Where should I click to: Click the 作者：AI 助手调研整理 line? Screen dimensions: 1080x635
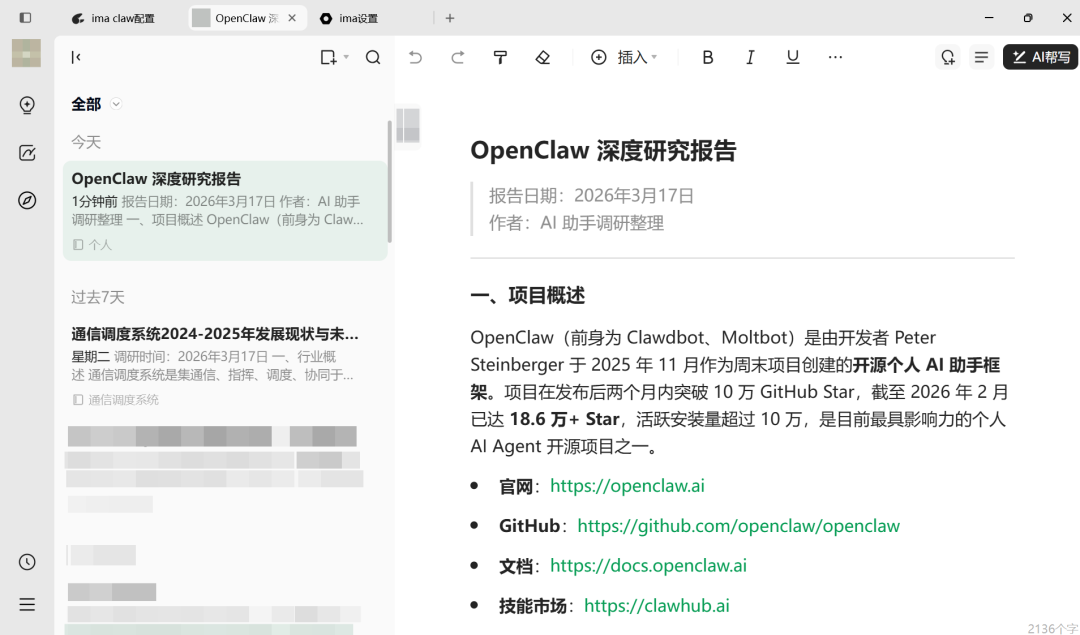pyautogui.click(x=577, y=223)
